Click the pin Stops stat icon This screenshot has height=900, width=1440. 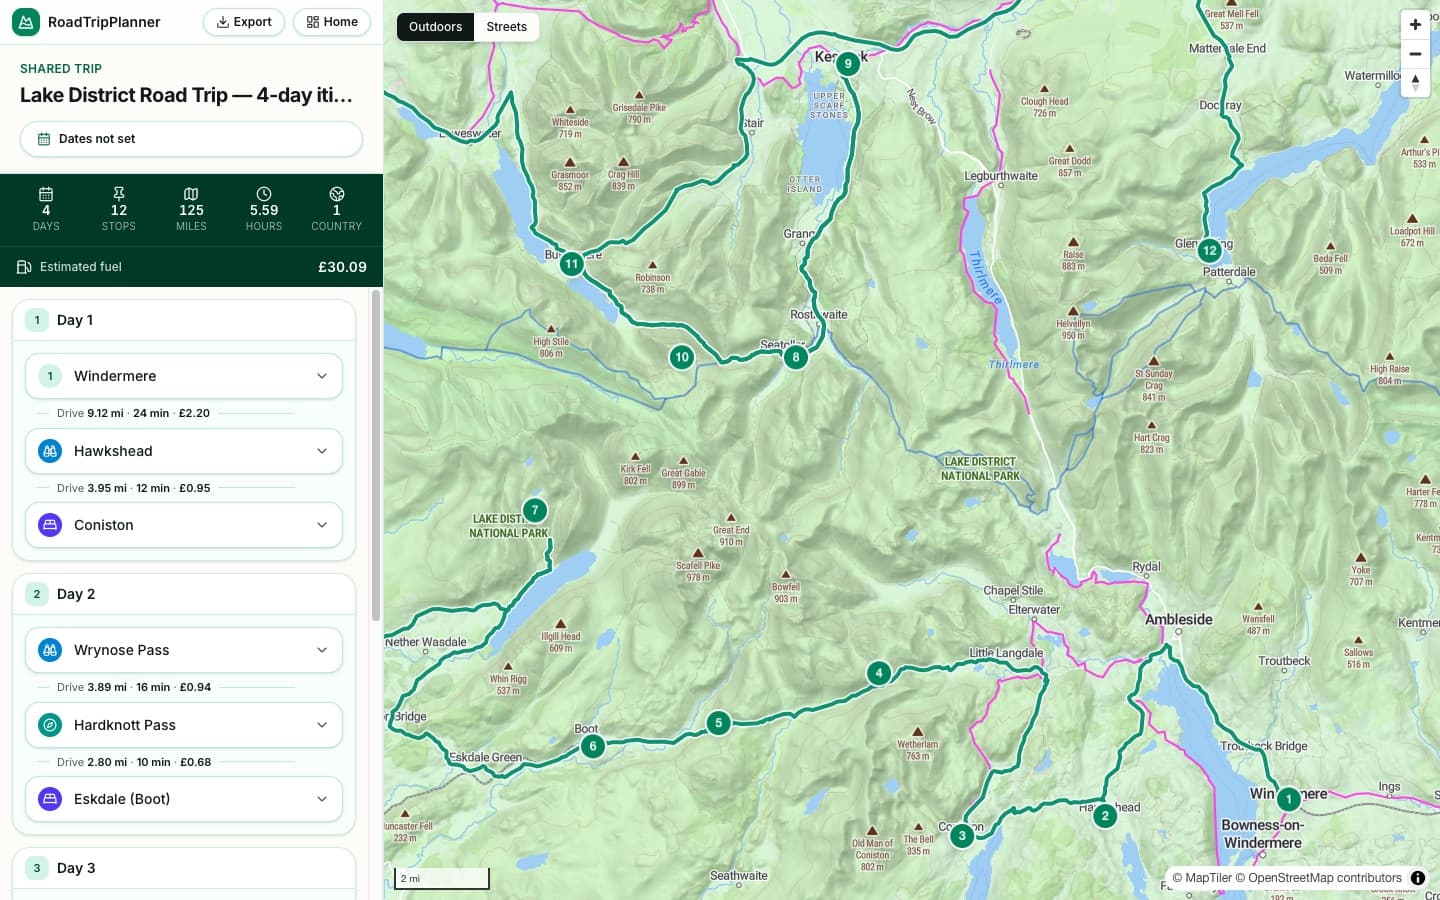[x=119, y=194]
